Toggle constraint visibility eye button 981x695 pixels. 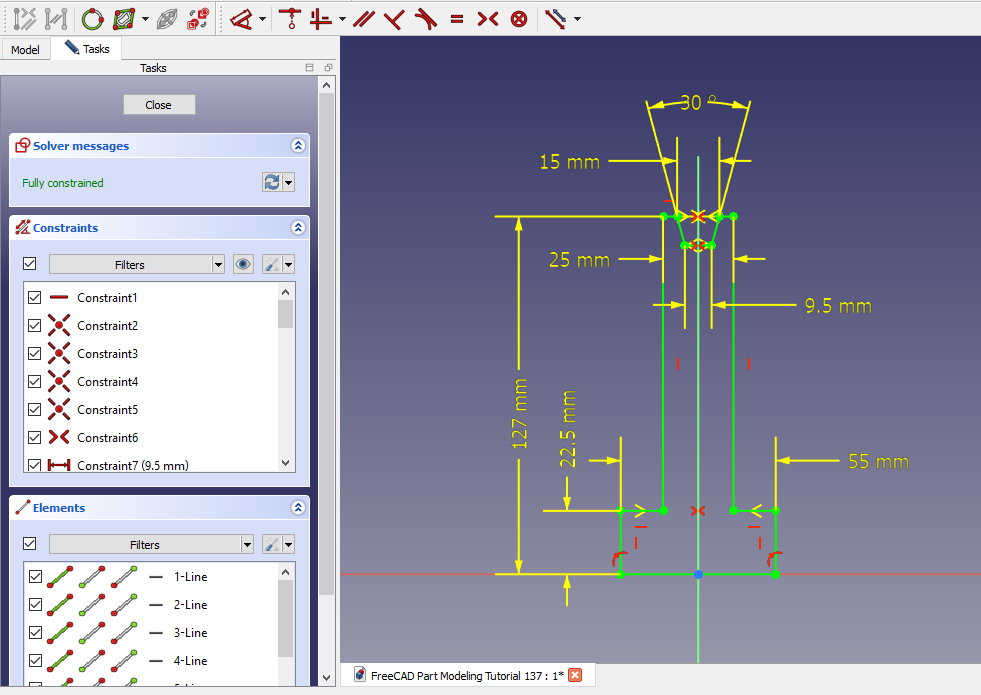tap(243, 264)
